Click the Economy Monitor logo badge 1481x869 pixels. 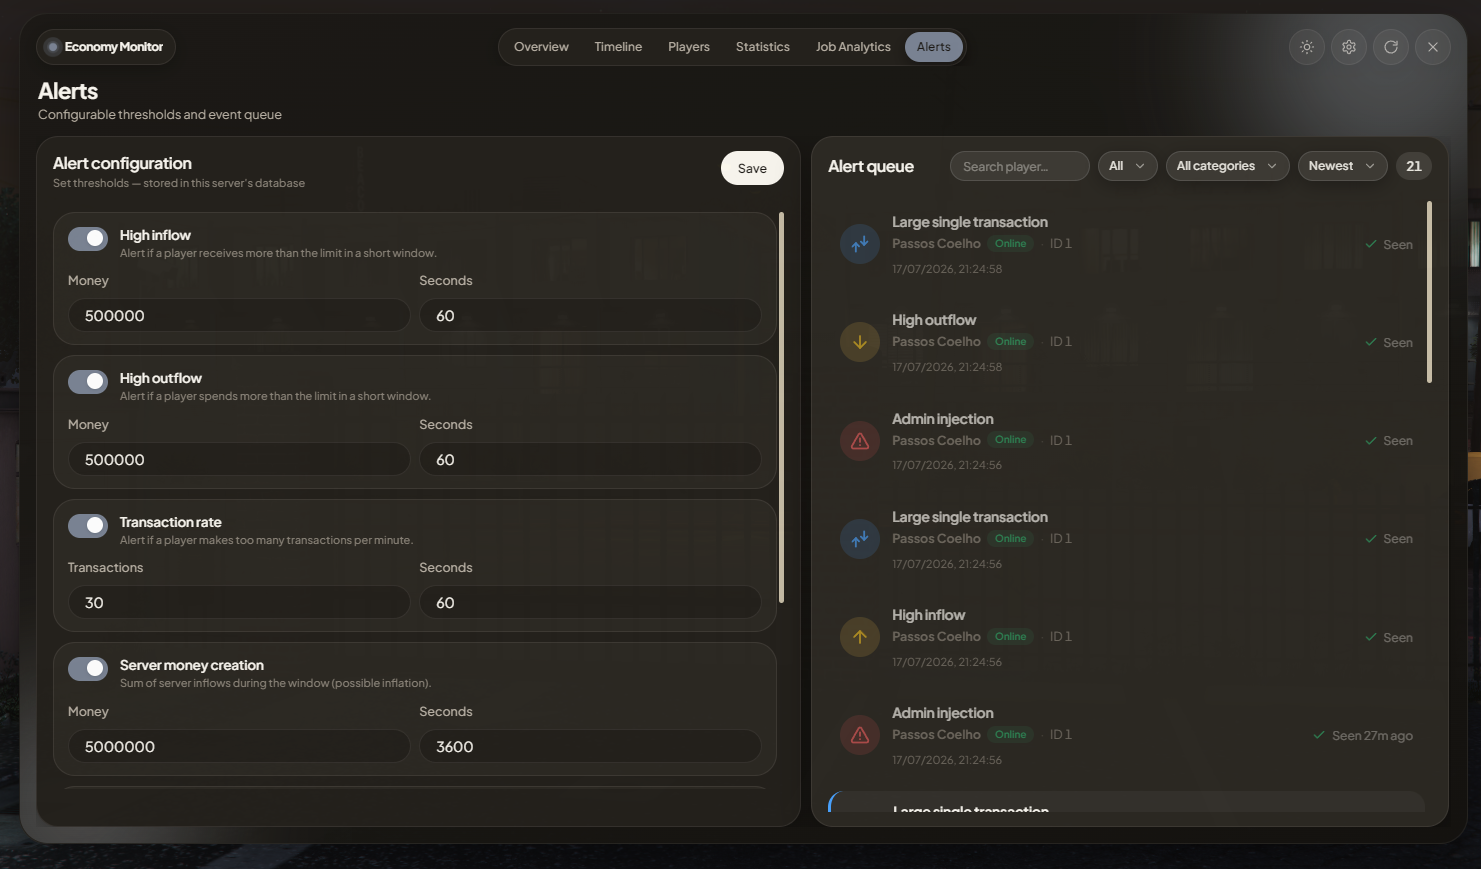tap(106, 47)
